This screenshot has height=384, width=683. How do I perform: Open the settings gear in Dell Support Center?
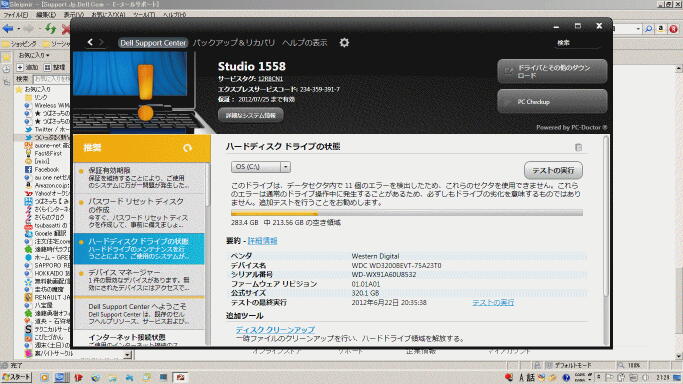point(344,42)
